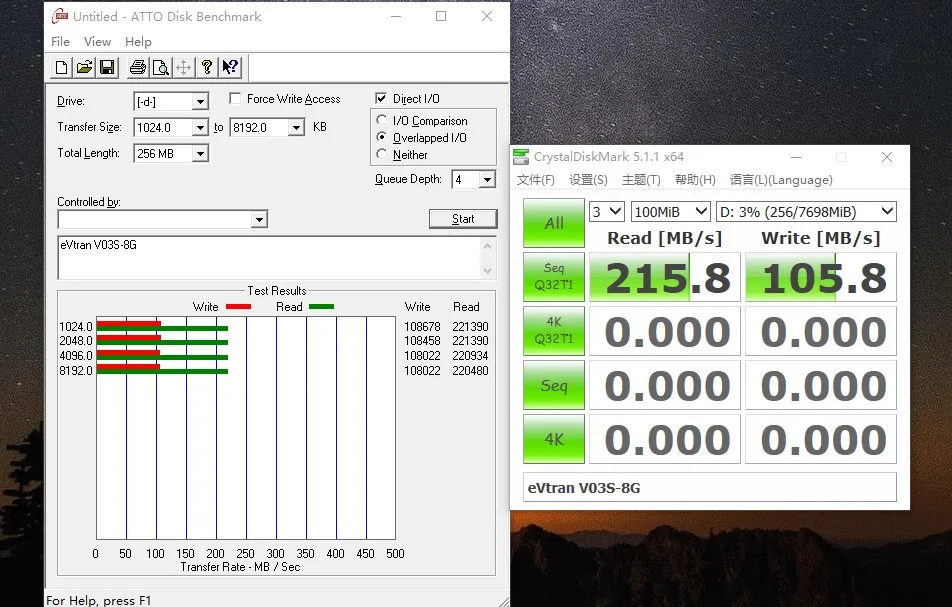Click the red Write legend swatch
The width and height of the screenshot is (952, 607).
[238, 307]
